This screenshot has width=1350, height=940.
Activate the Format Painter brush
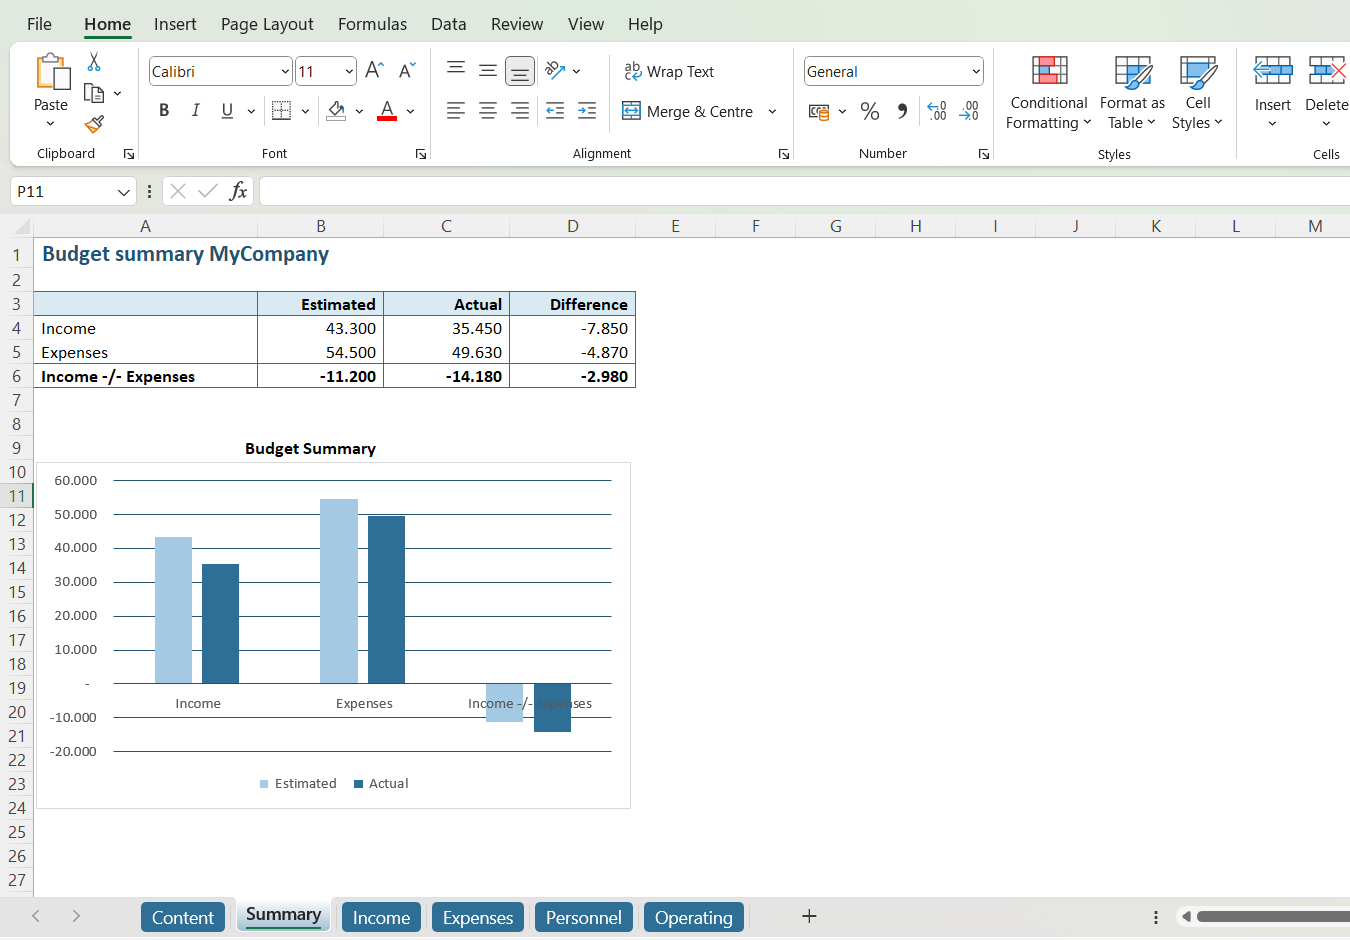94,124
